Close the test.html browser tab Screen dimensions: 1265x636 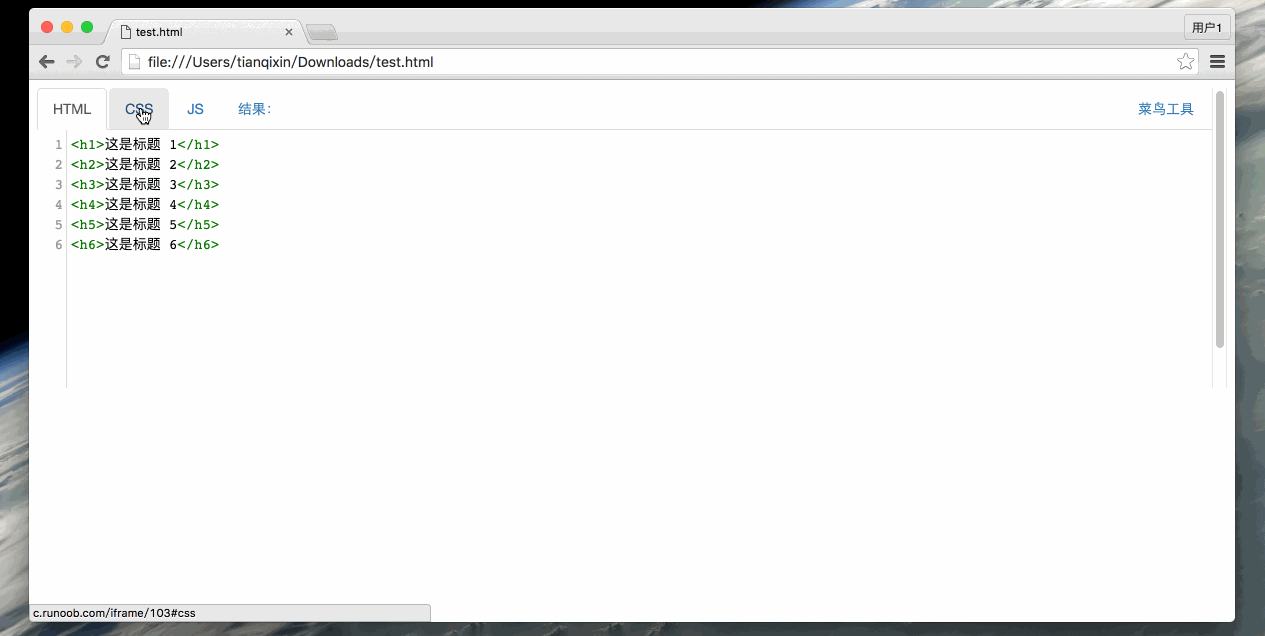289,32
